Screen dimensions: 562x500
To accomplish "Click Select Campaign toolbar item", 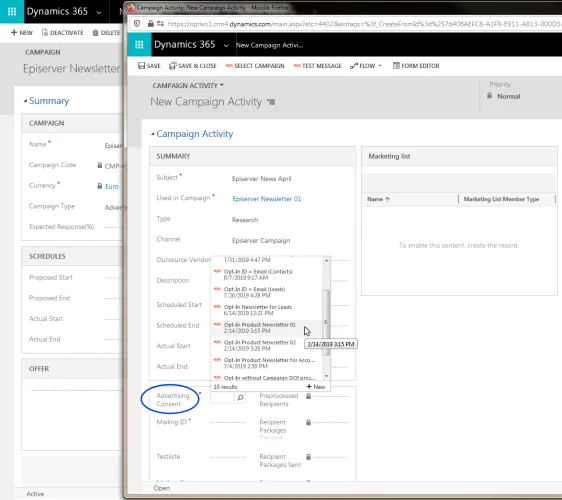I will click(255, 66).
